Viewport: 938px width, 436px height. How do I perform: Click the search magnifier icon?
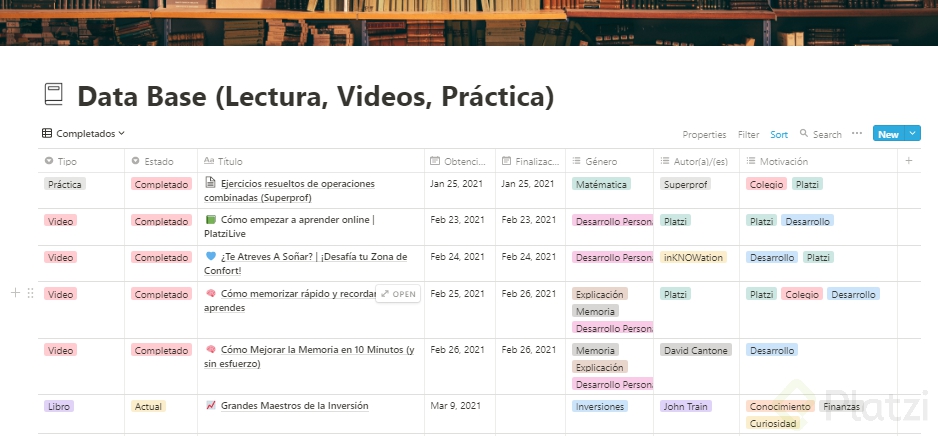click(805, 134)
